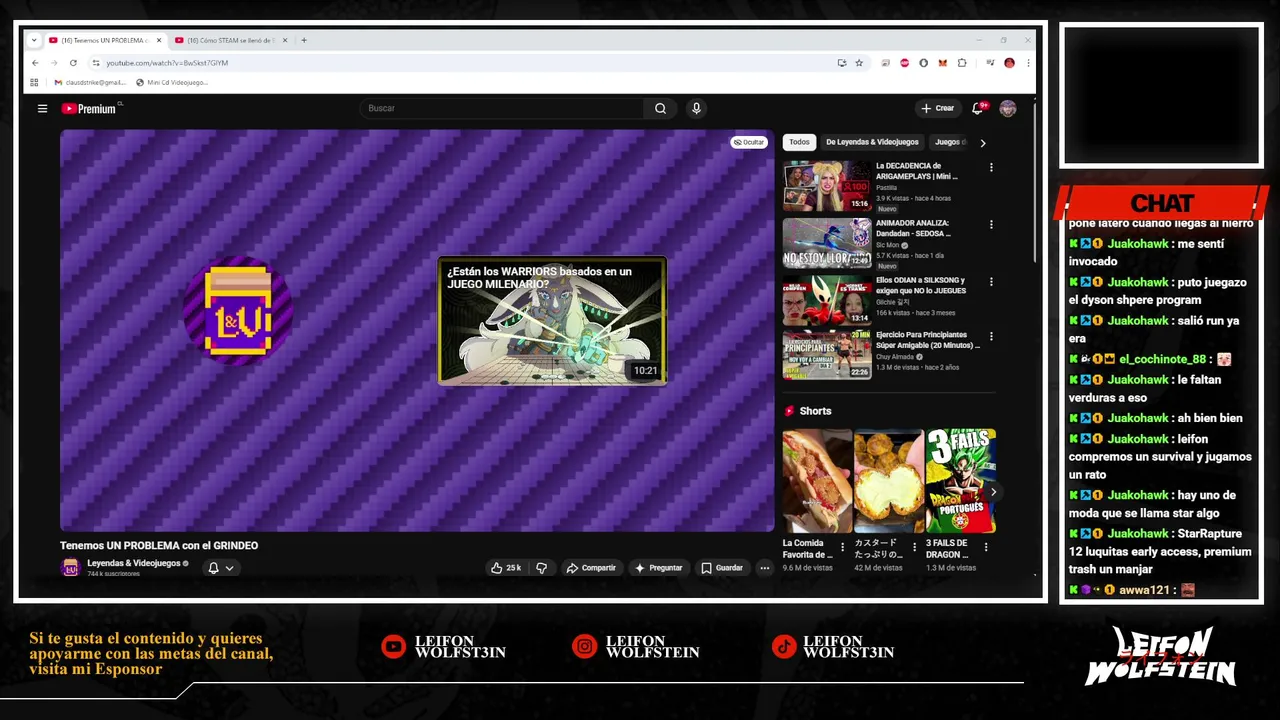Click the Crear button
Viewport: 1280px width, 720px height.
click(x=938, y=108)
